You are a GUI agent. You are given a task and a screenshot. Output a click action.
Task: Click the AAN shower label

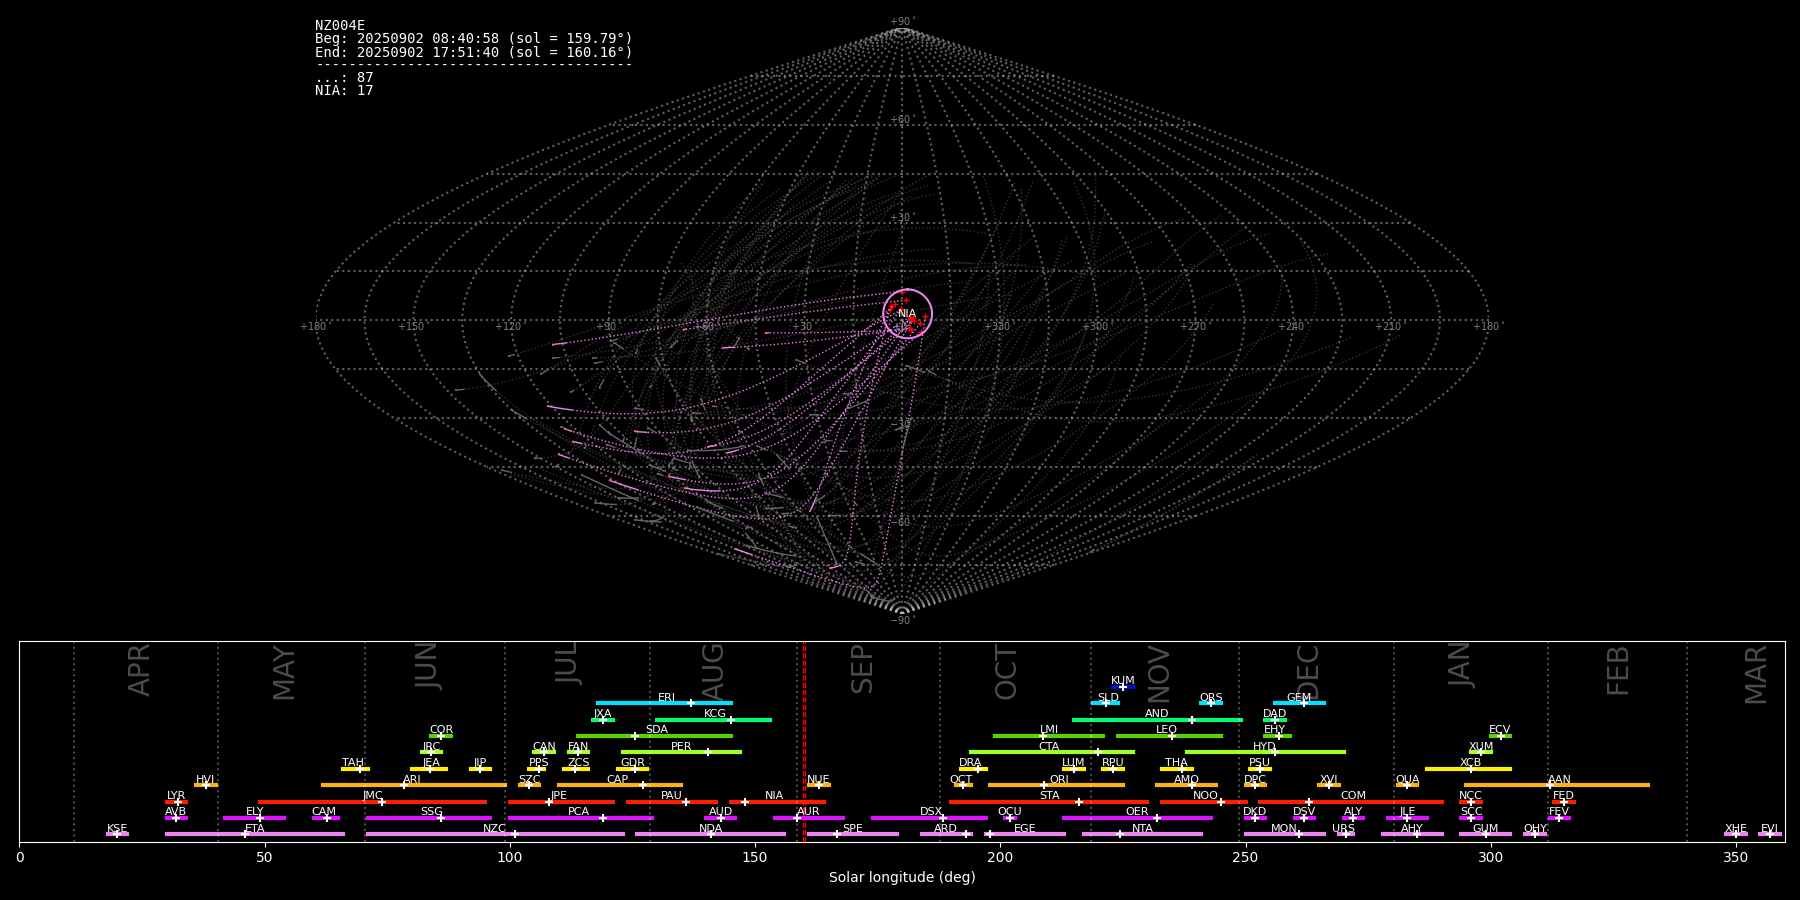point(1560,780)
